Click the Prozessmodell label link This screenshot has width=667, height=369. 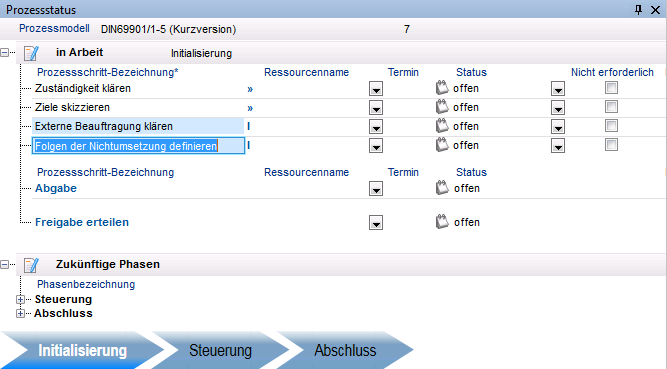click(x=54, y=29)
